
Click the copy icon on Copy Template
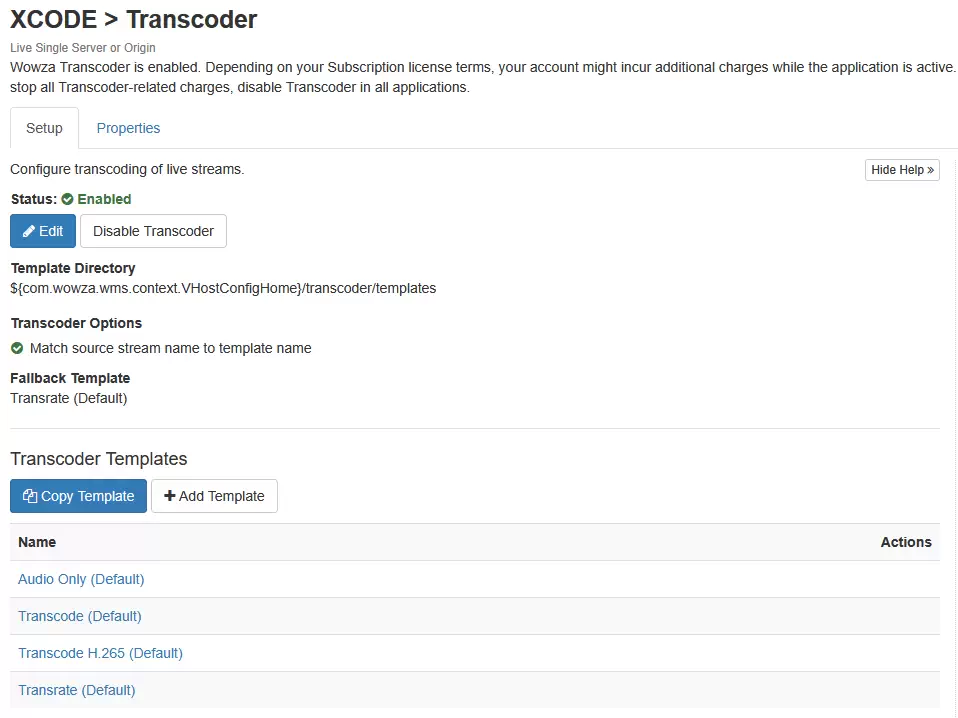pos(30,496)
